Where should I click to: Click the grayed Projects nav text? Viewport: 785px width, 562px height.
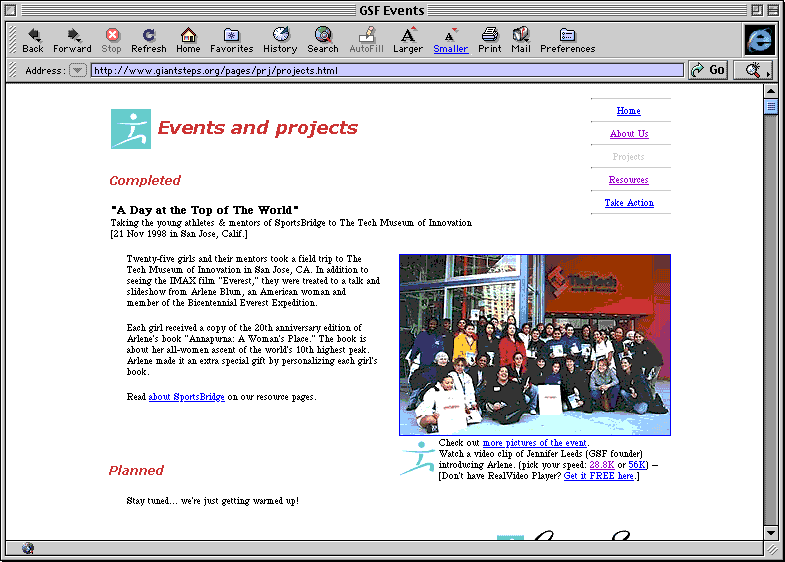(x=628, y=157)
